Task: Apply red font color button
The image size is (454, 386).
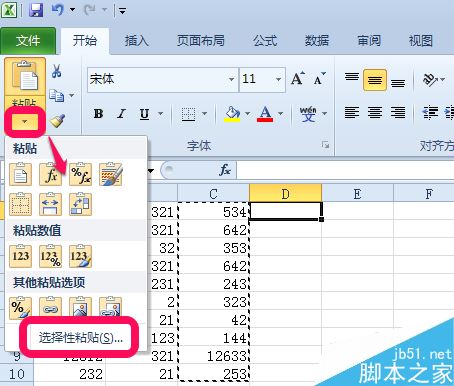Action: [x=265, y=114]
